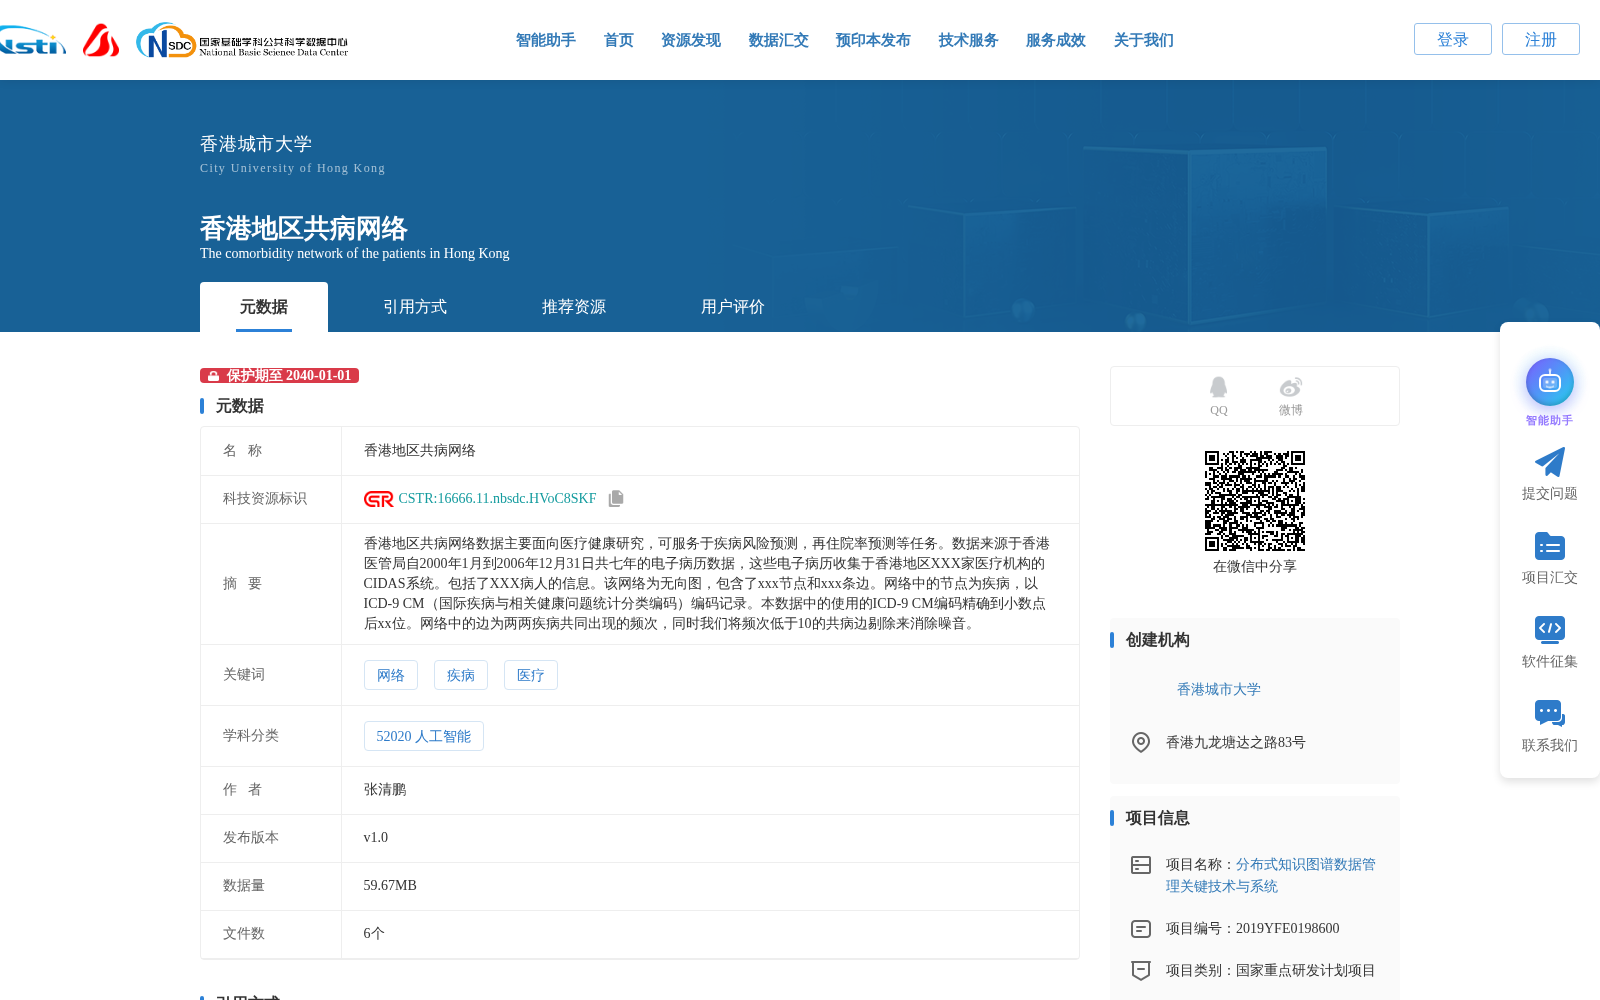Click 项目类别 国家重点研发计划项目 text
The image size is (1600, 1000).
[1270, 970]
